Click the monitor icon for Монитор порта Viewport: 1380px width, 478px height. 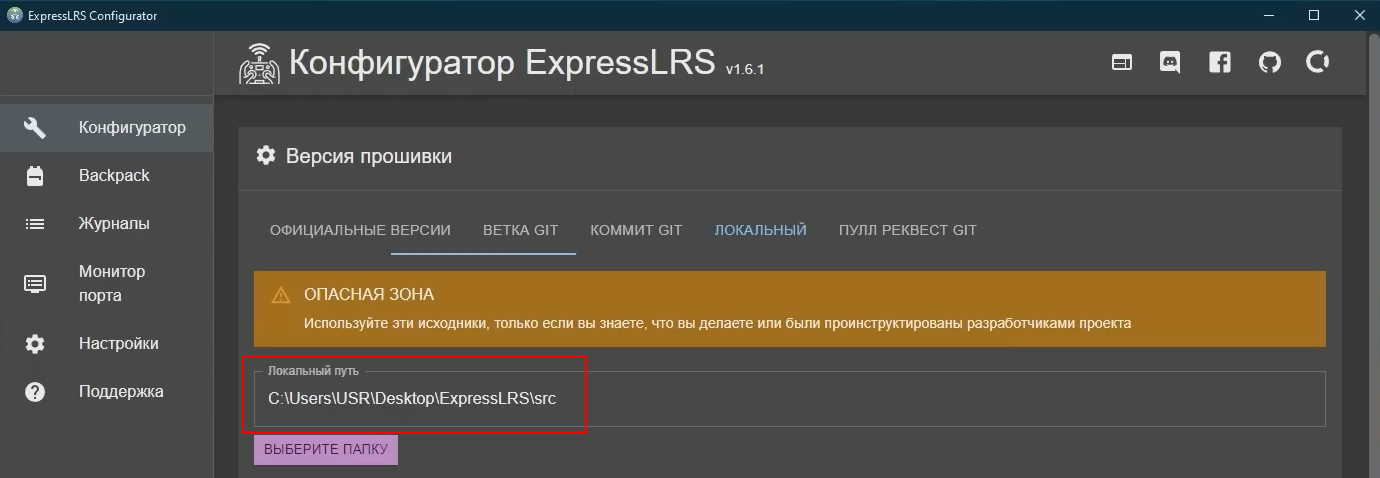tap(35, 284)
